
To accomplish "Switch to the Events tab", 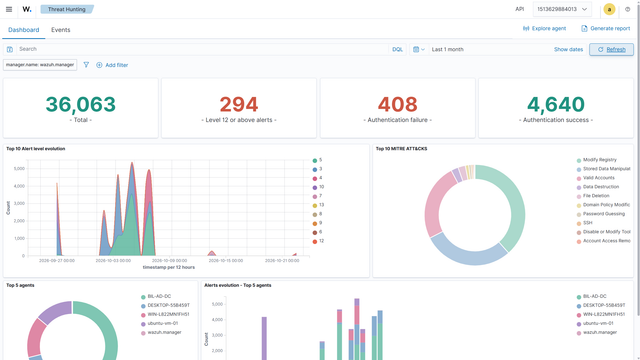I will click(60, 30).
